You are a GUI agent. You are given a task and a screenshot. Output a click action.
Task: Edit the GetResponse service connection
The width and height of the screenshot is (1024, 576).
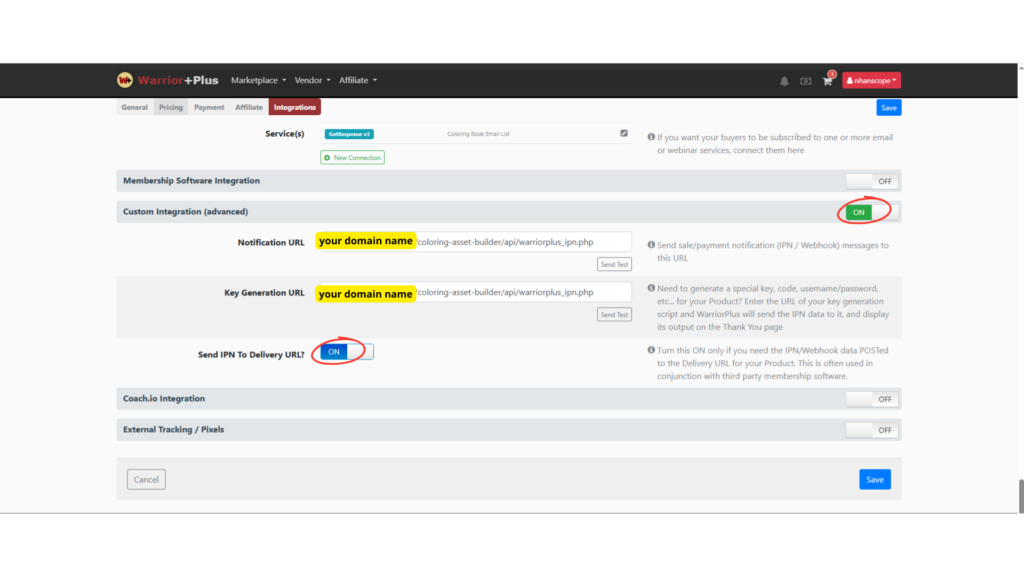pos(624,133)
